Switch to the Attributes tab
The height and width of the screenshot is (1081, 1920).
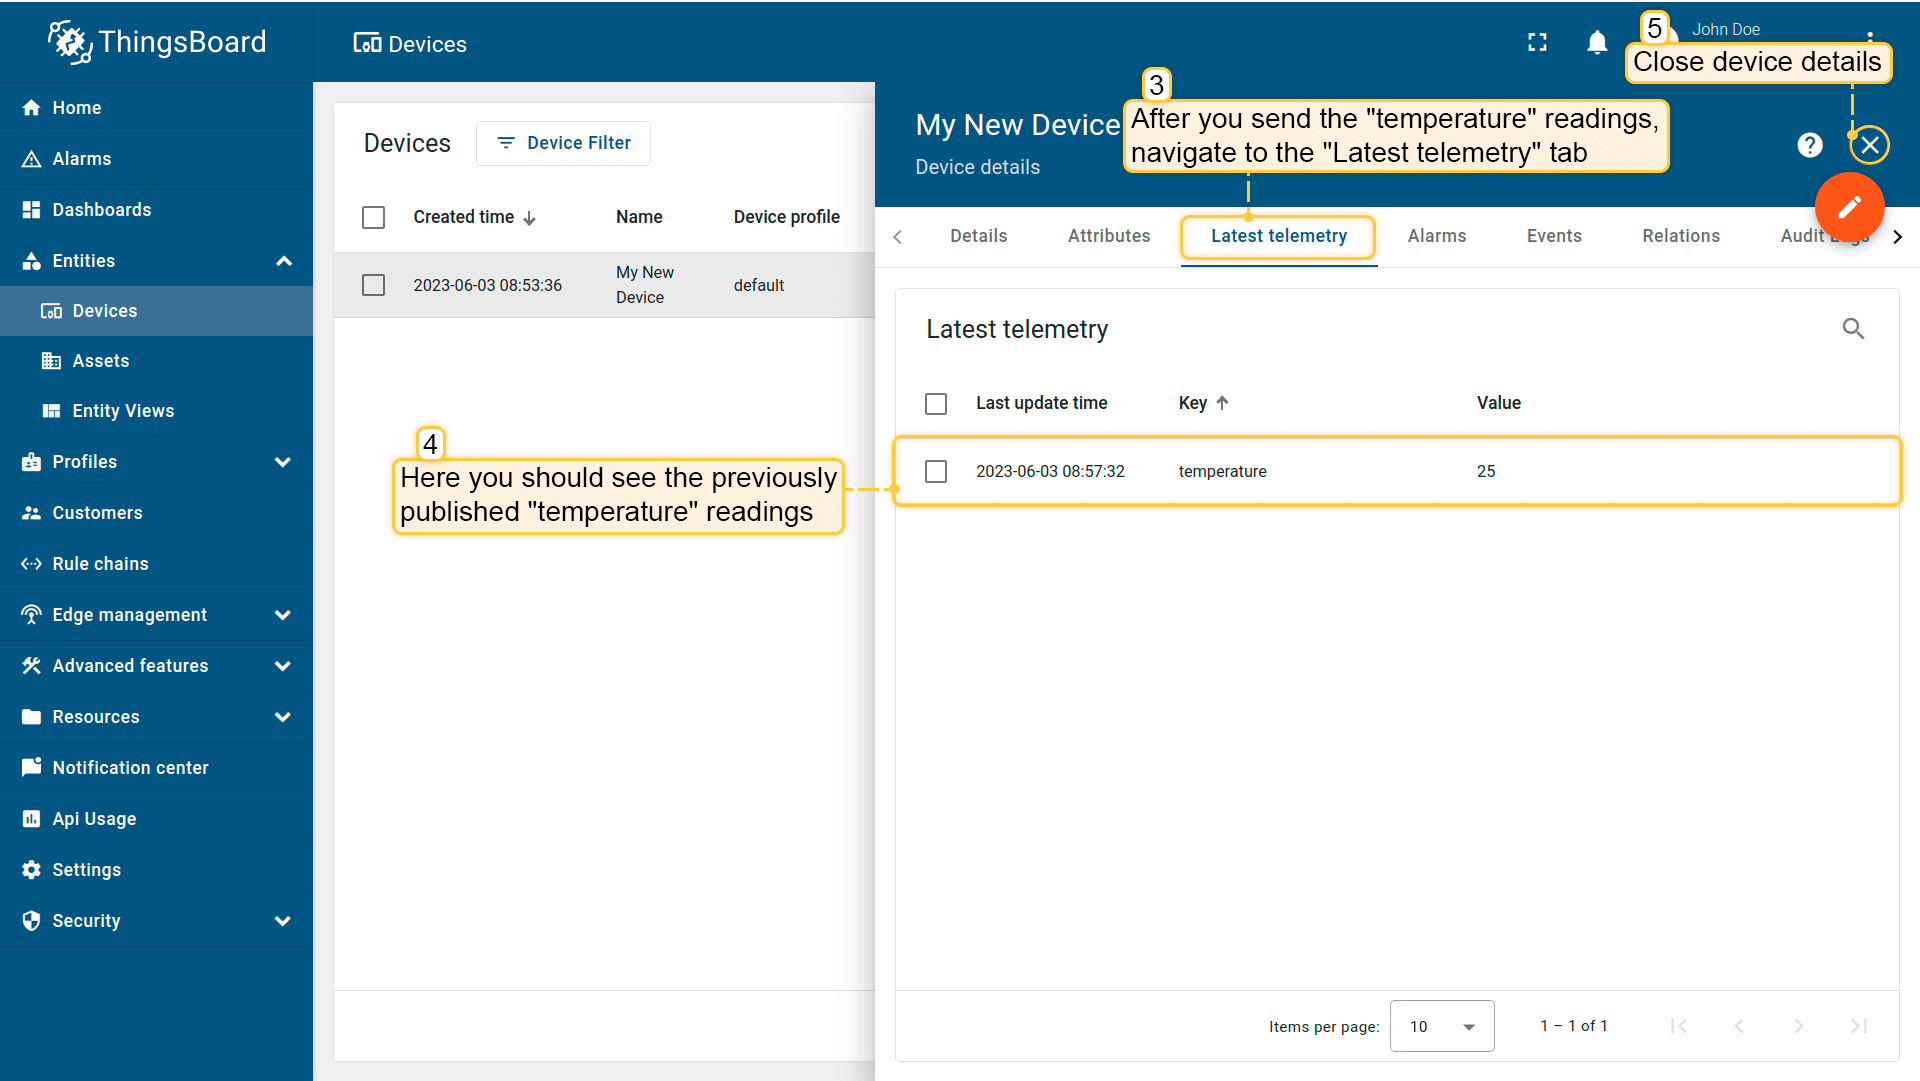pos(1108,236)
